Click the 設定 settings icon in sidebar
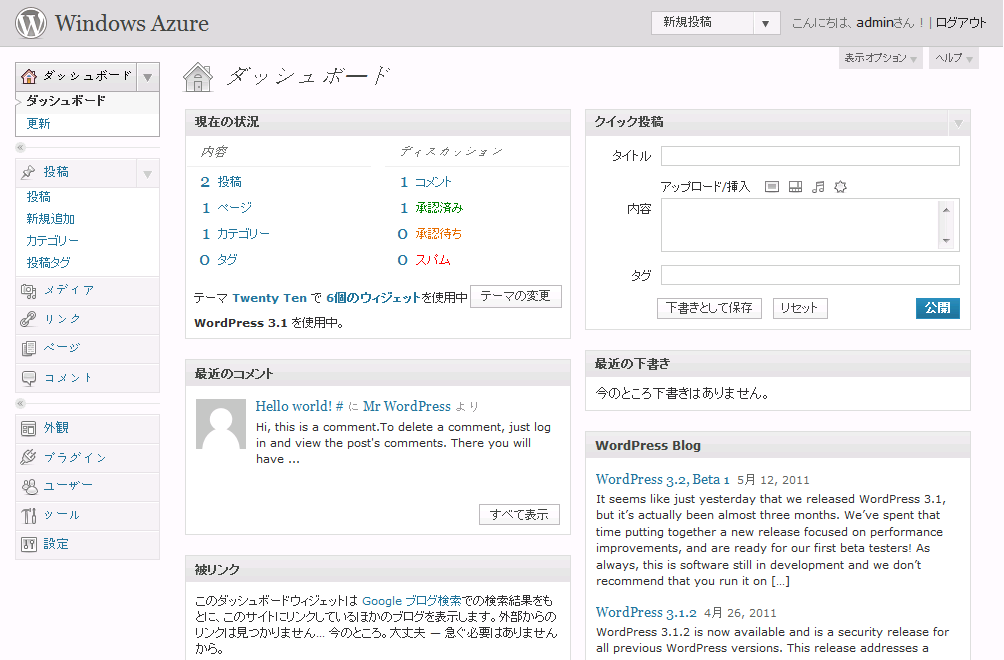The image size is (1004, 660). point(28,545)
